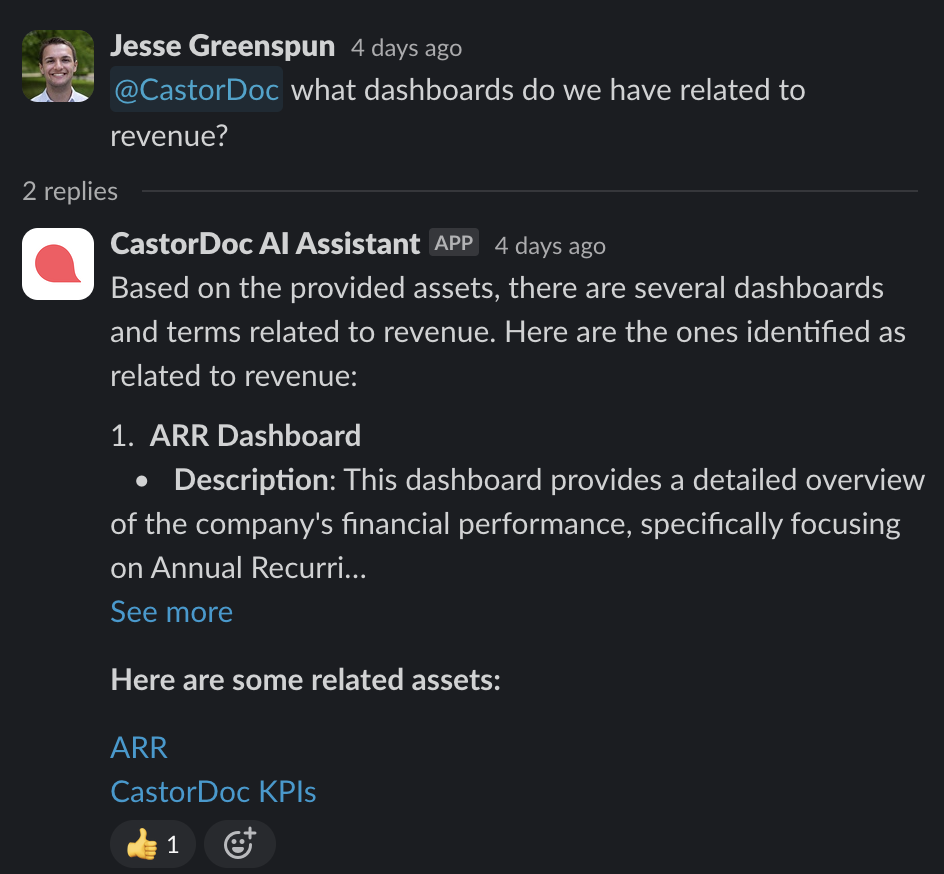Toggle the thumbs up reaction
This screenshot has height=874, width=944.
[153, 845]
